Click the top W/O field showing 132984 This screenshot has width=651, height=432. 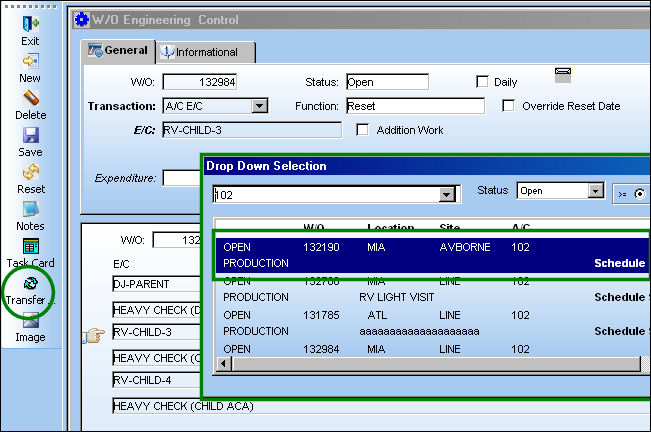[200, 82]
